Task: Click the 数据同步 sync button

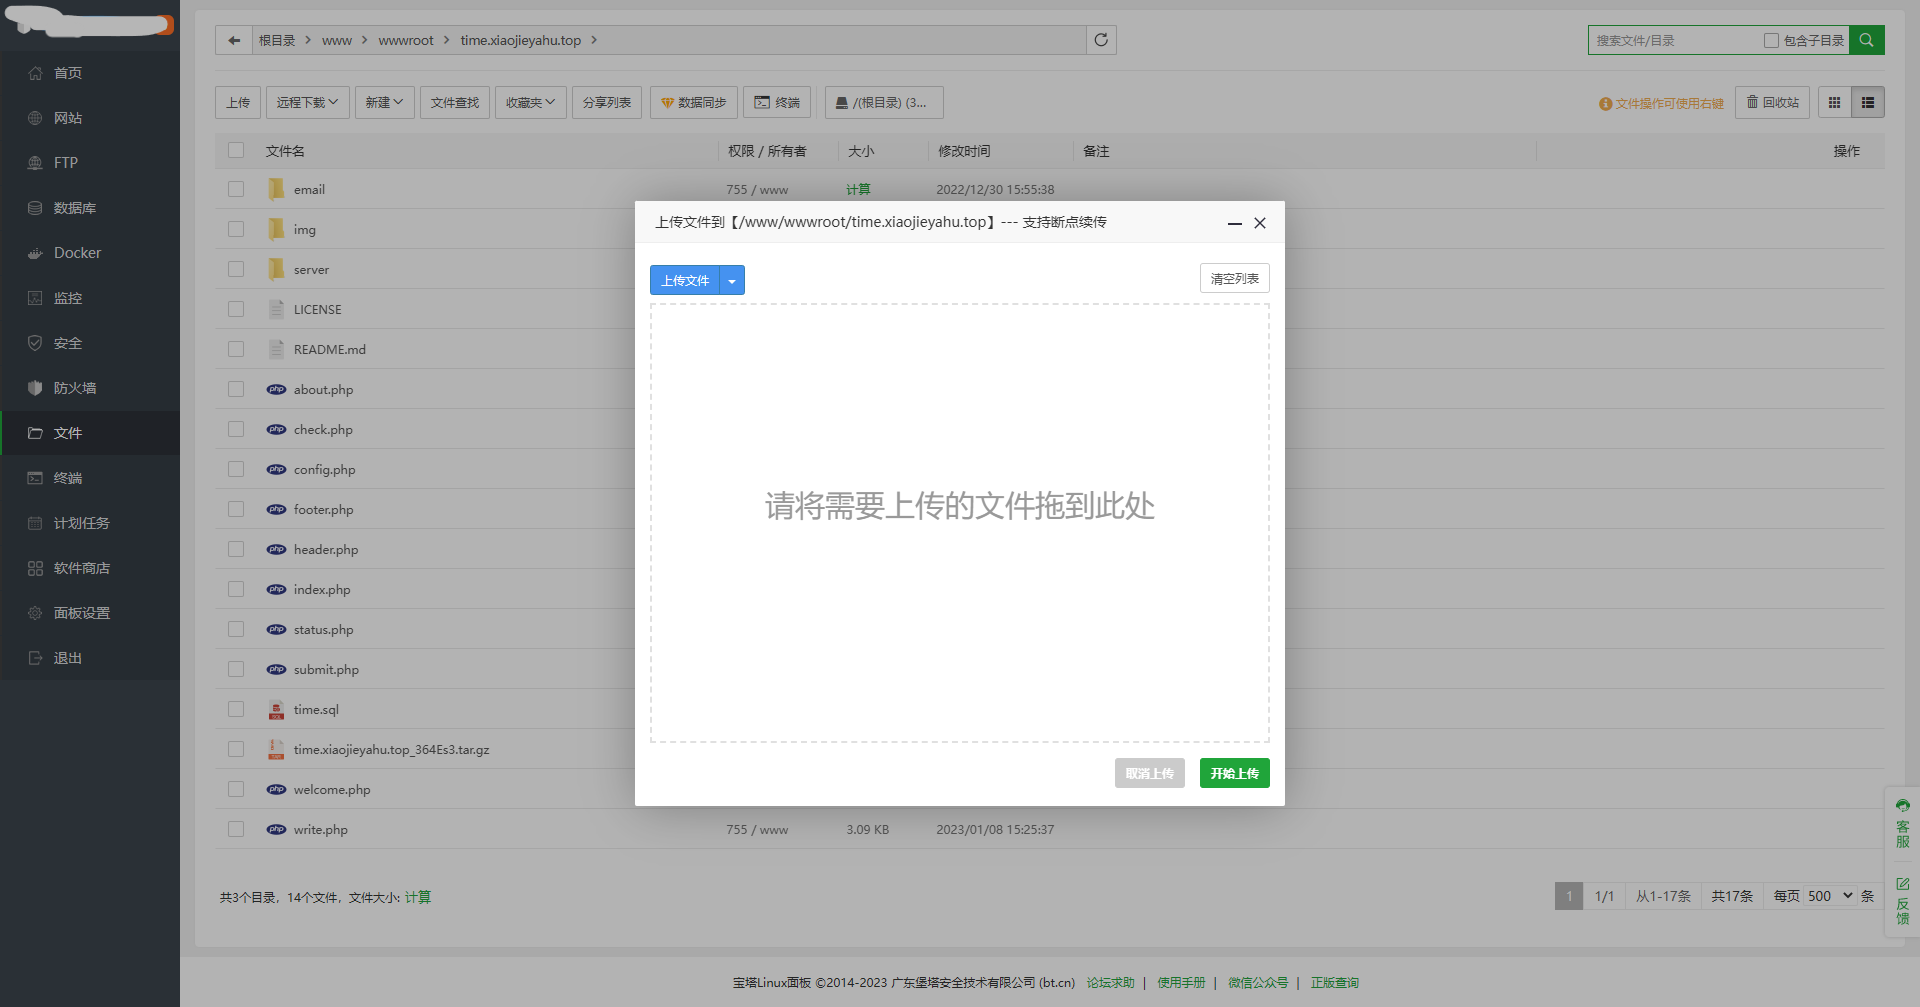Action: pos(694,102)
